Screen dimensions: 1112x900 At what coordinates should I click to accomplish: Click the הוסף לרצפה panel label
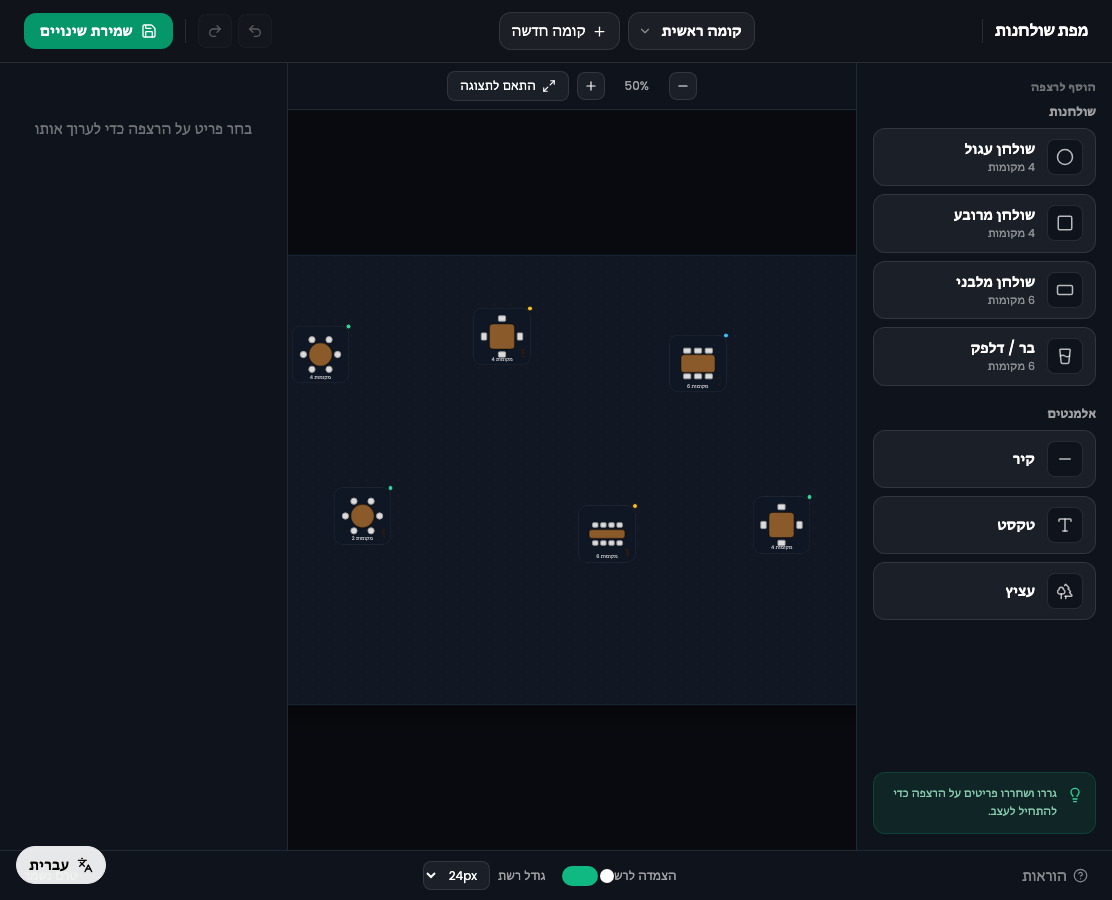(x=1063, y=87)
